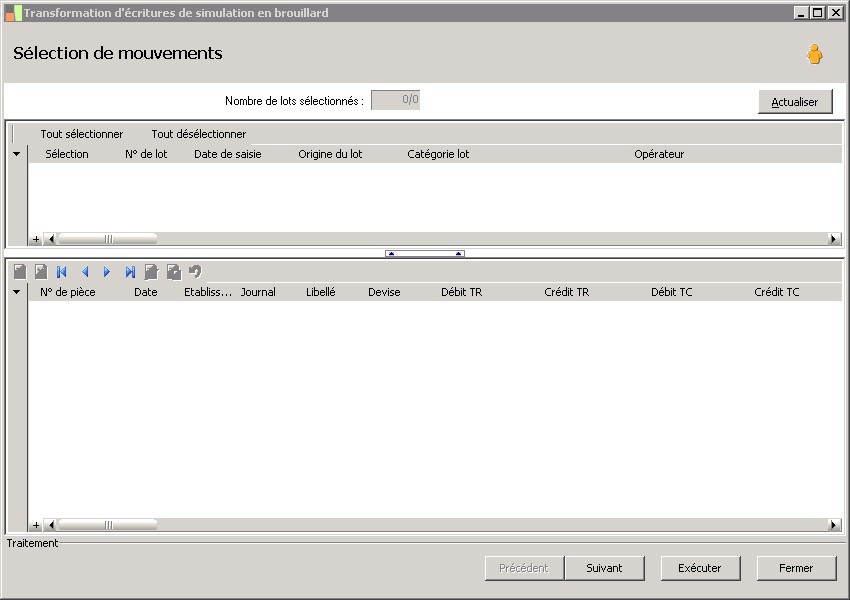850x600 pixels.
Task: Click the first gray document icon in lower toolbar
Action: (20, 272)
